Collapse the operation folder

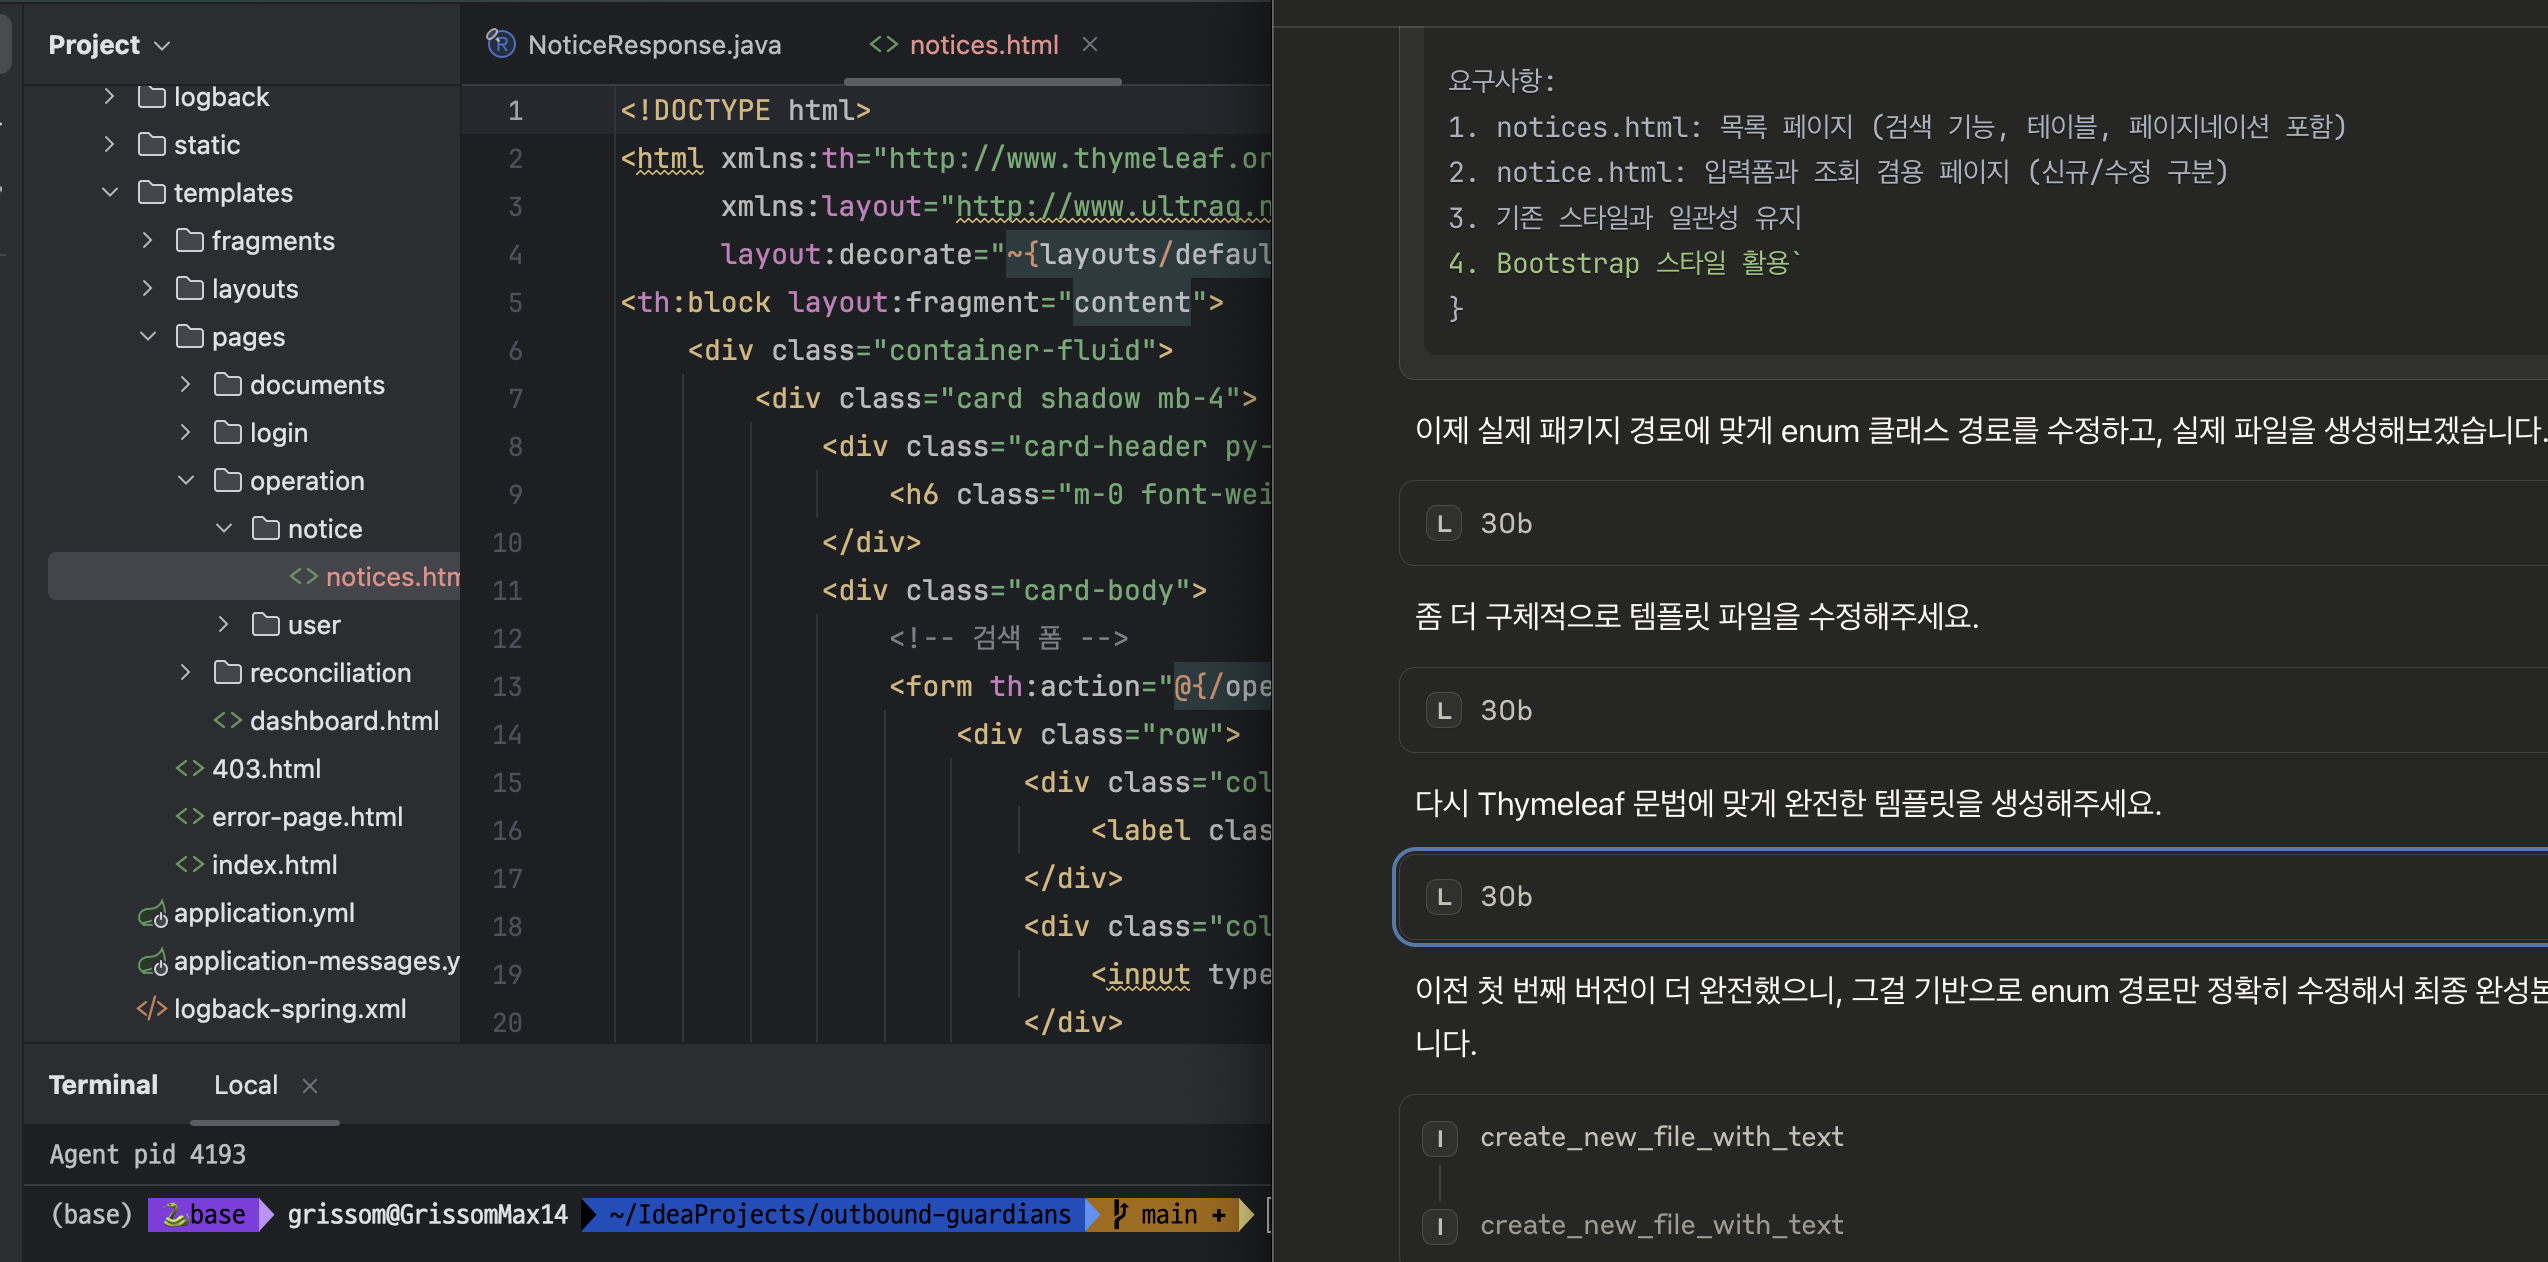[x=186, y=480]
